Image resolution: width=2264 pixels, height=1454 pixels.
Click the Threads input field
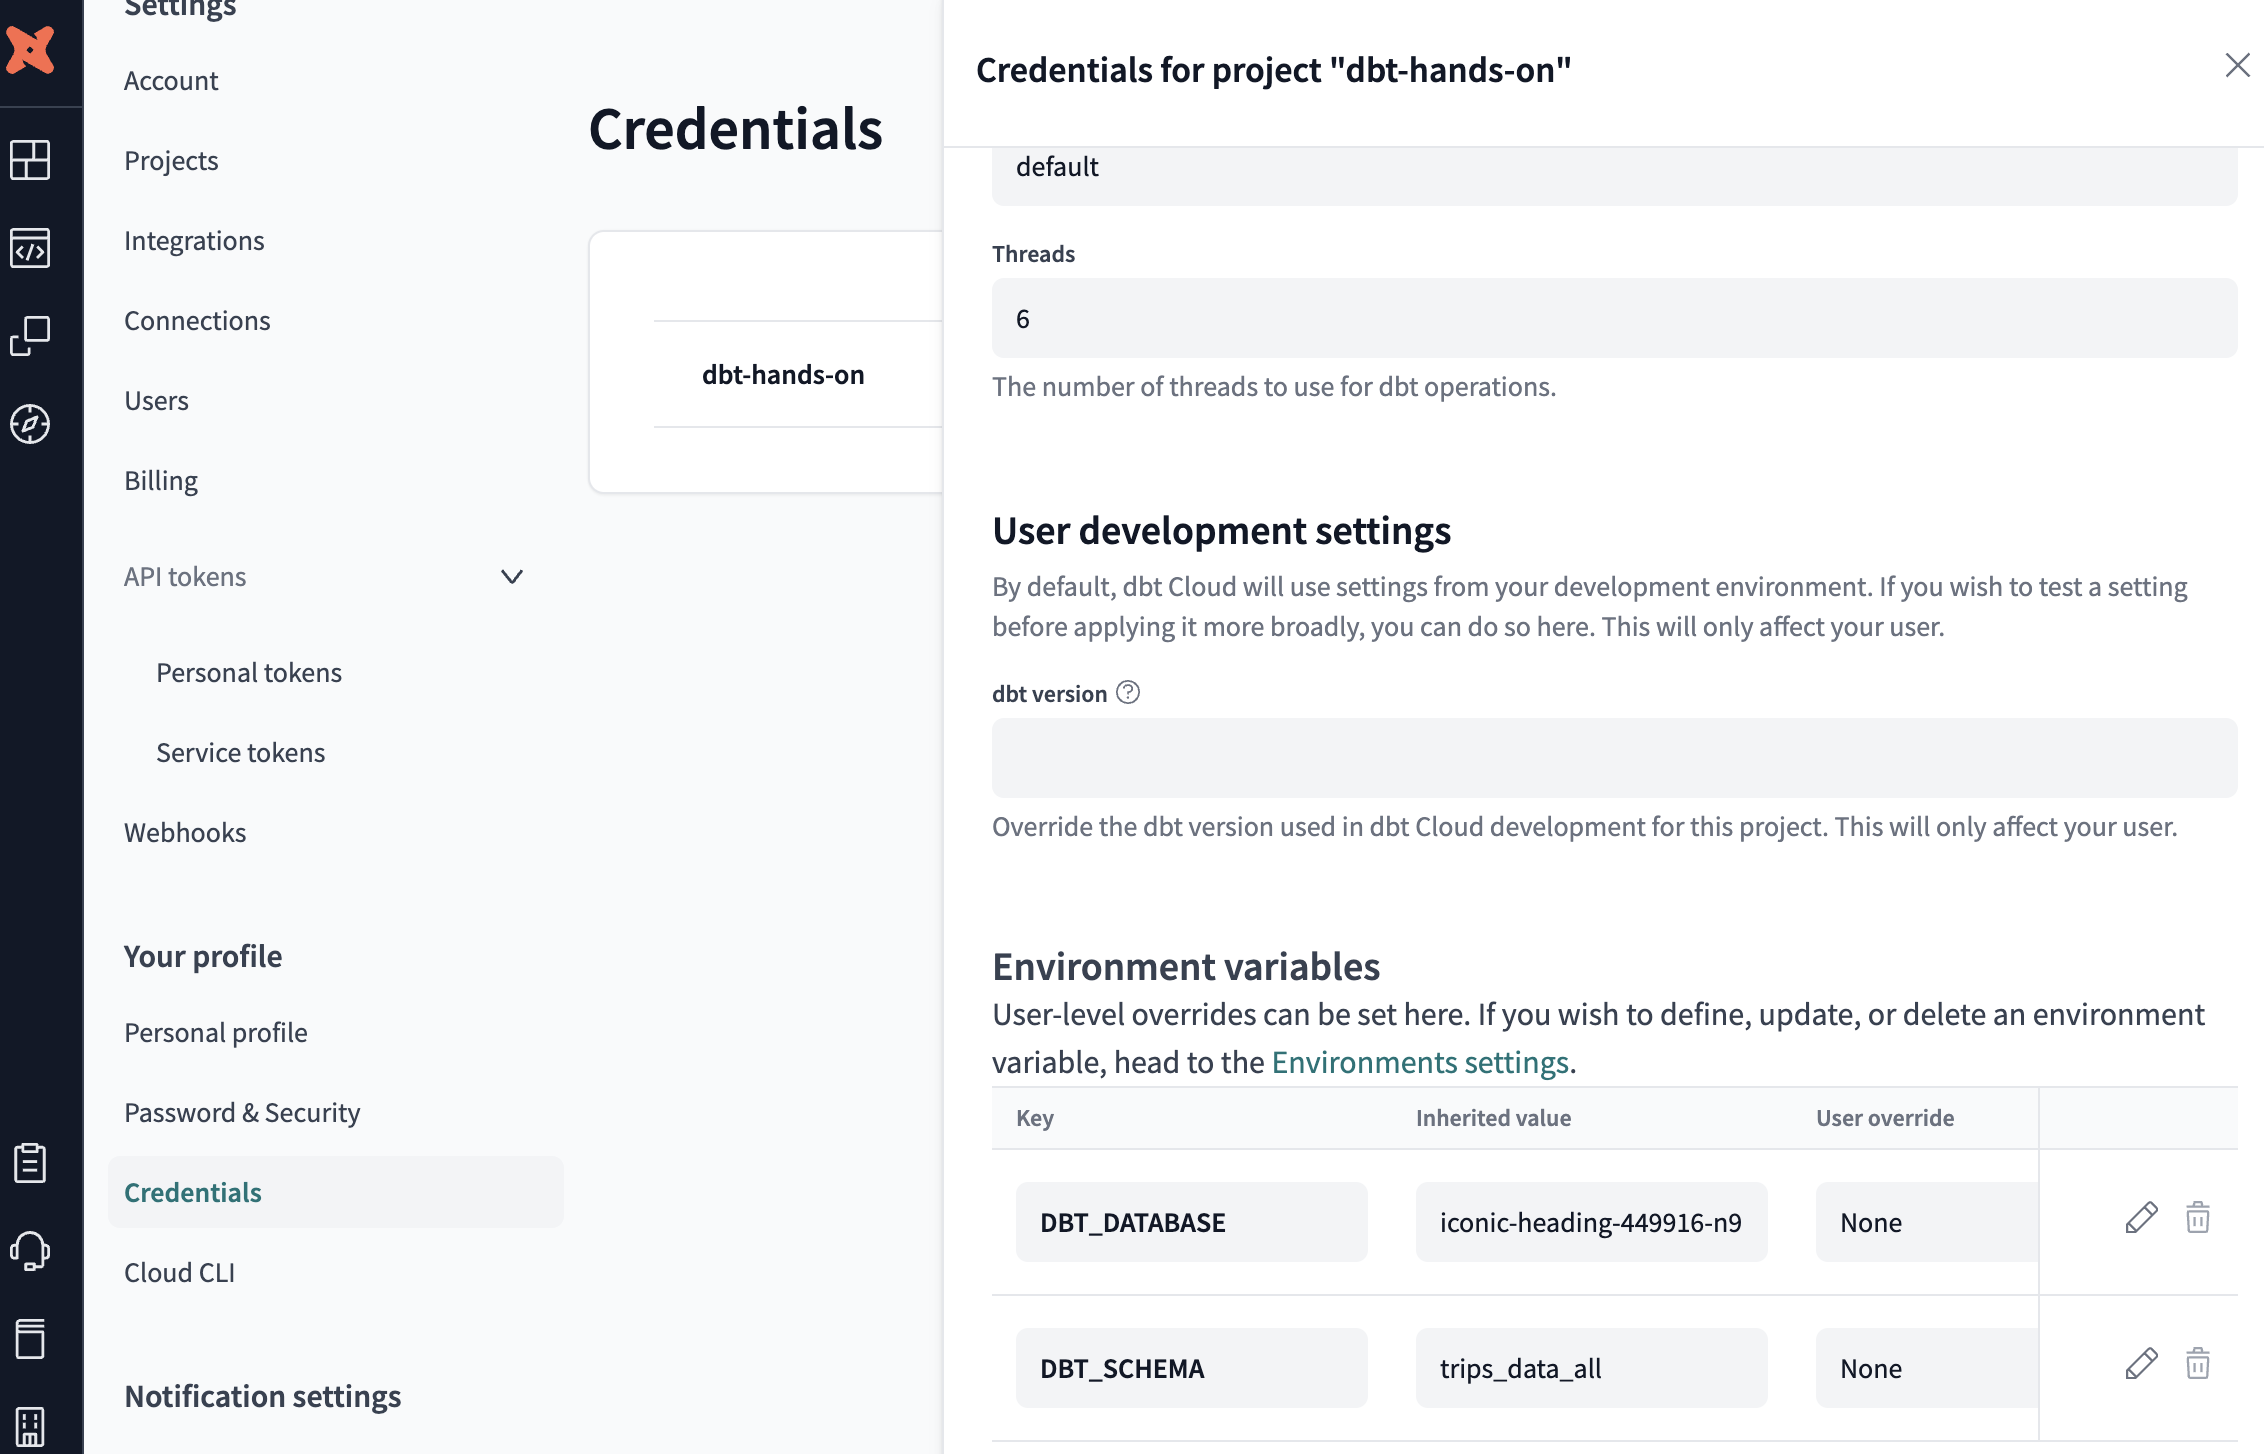coord(1615,318)
